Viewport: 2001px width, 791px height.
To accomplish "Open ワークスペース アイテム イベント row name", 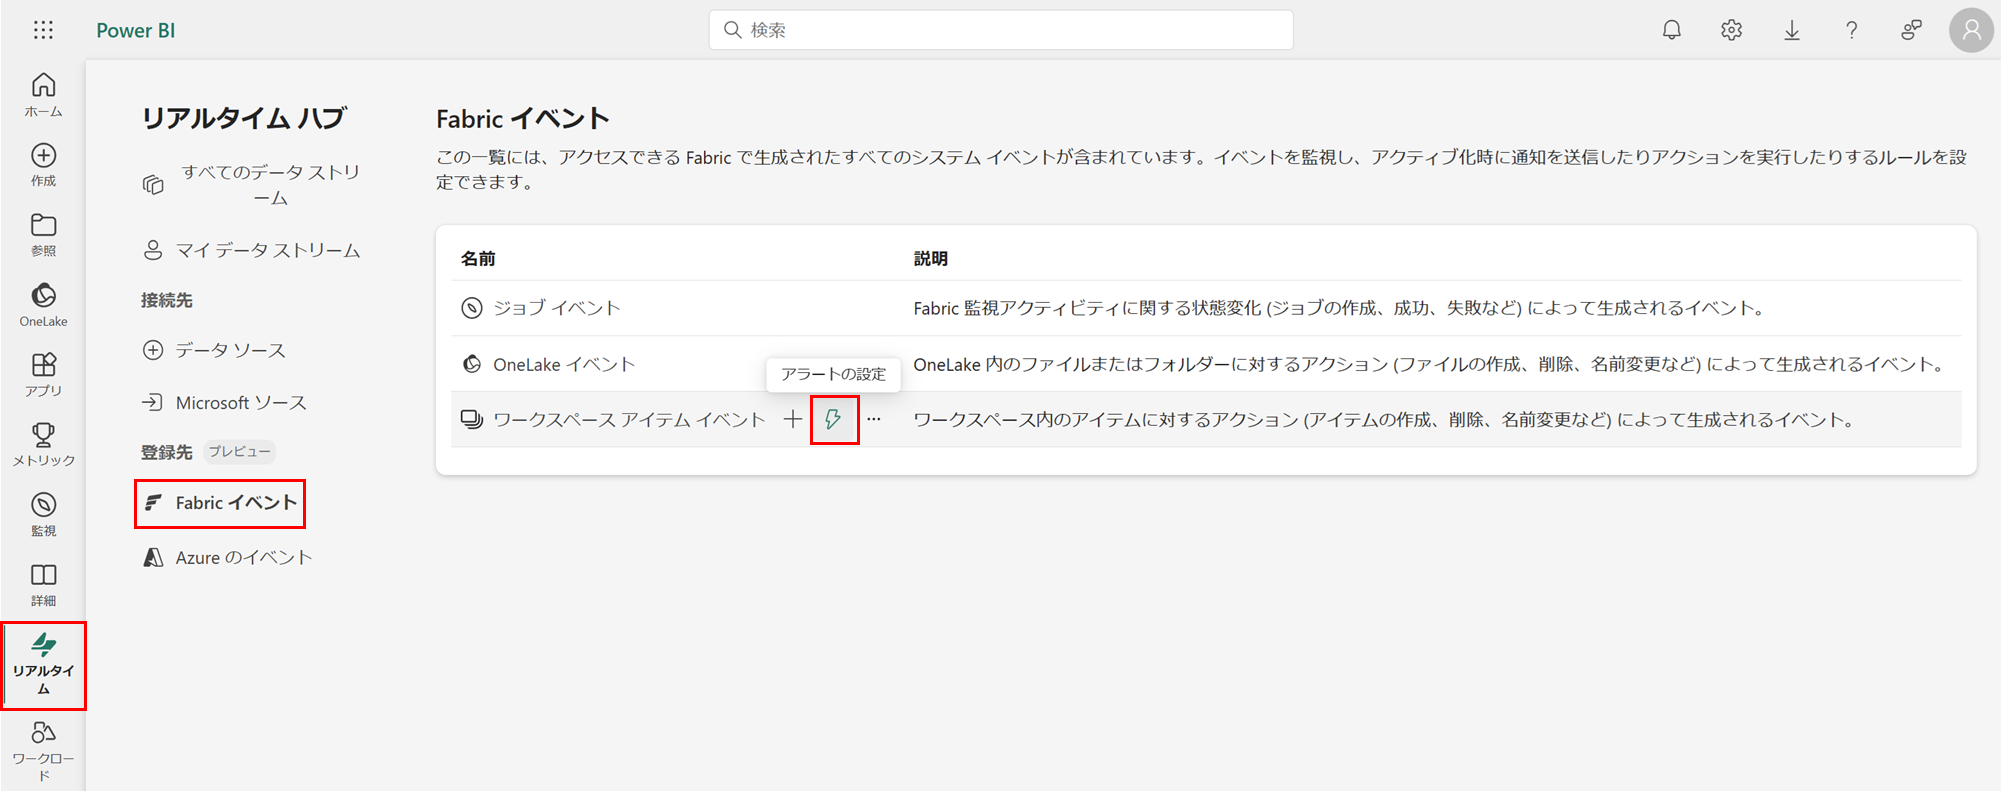I will coord(629,420).
